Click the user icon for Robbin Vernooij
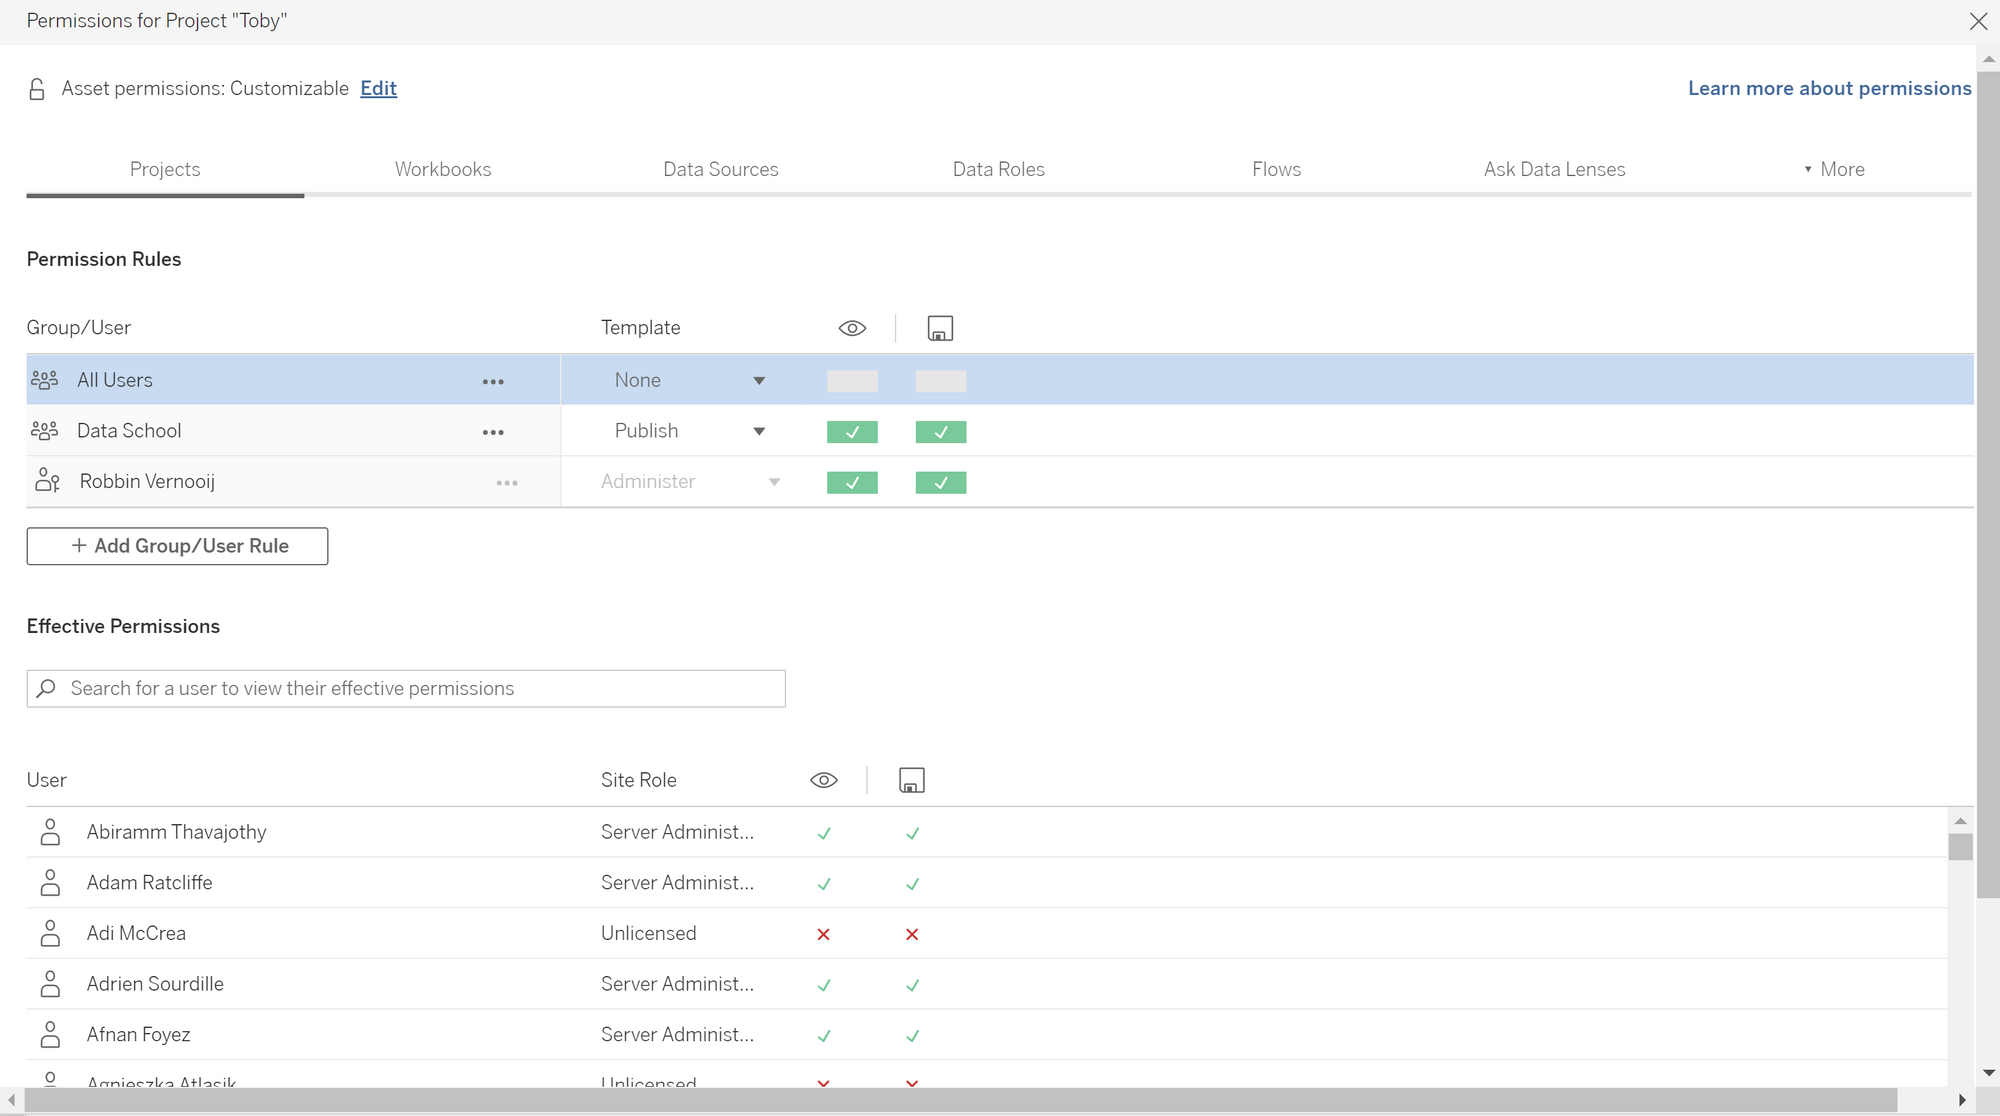This screenshot has height=1116, width=2000. [x=47, y=481]
